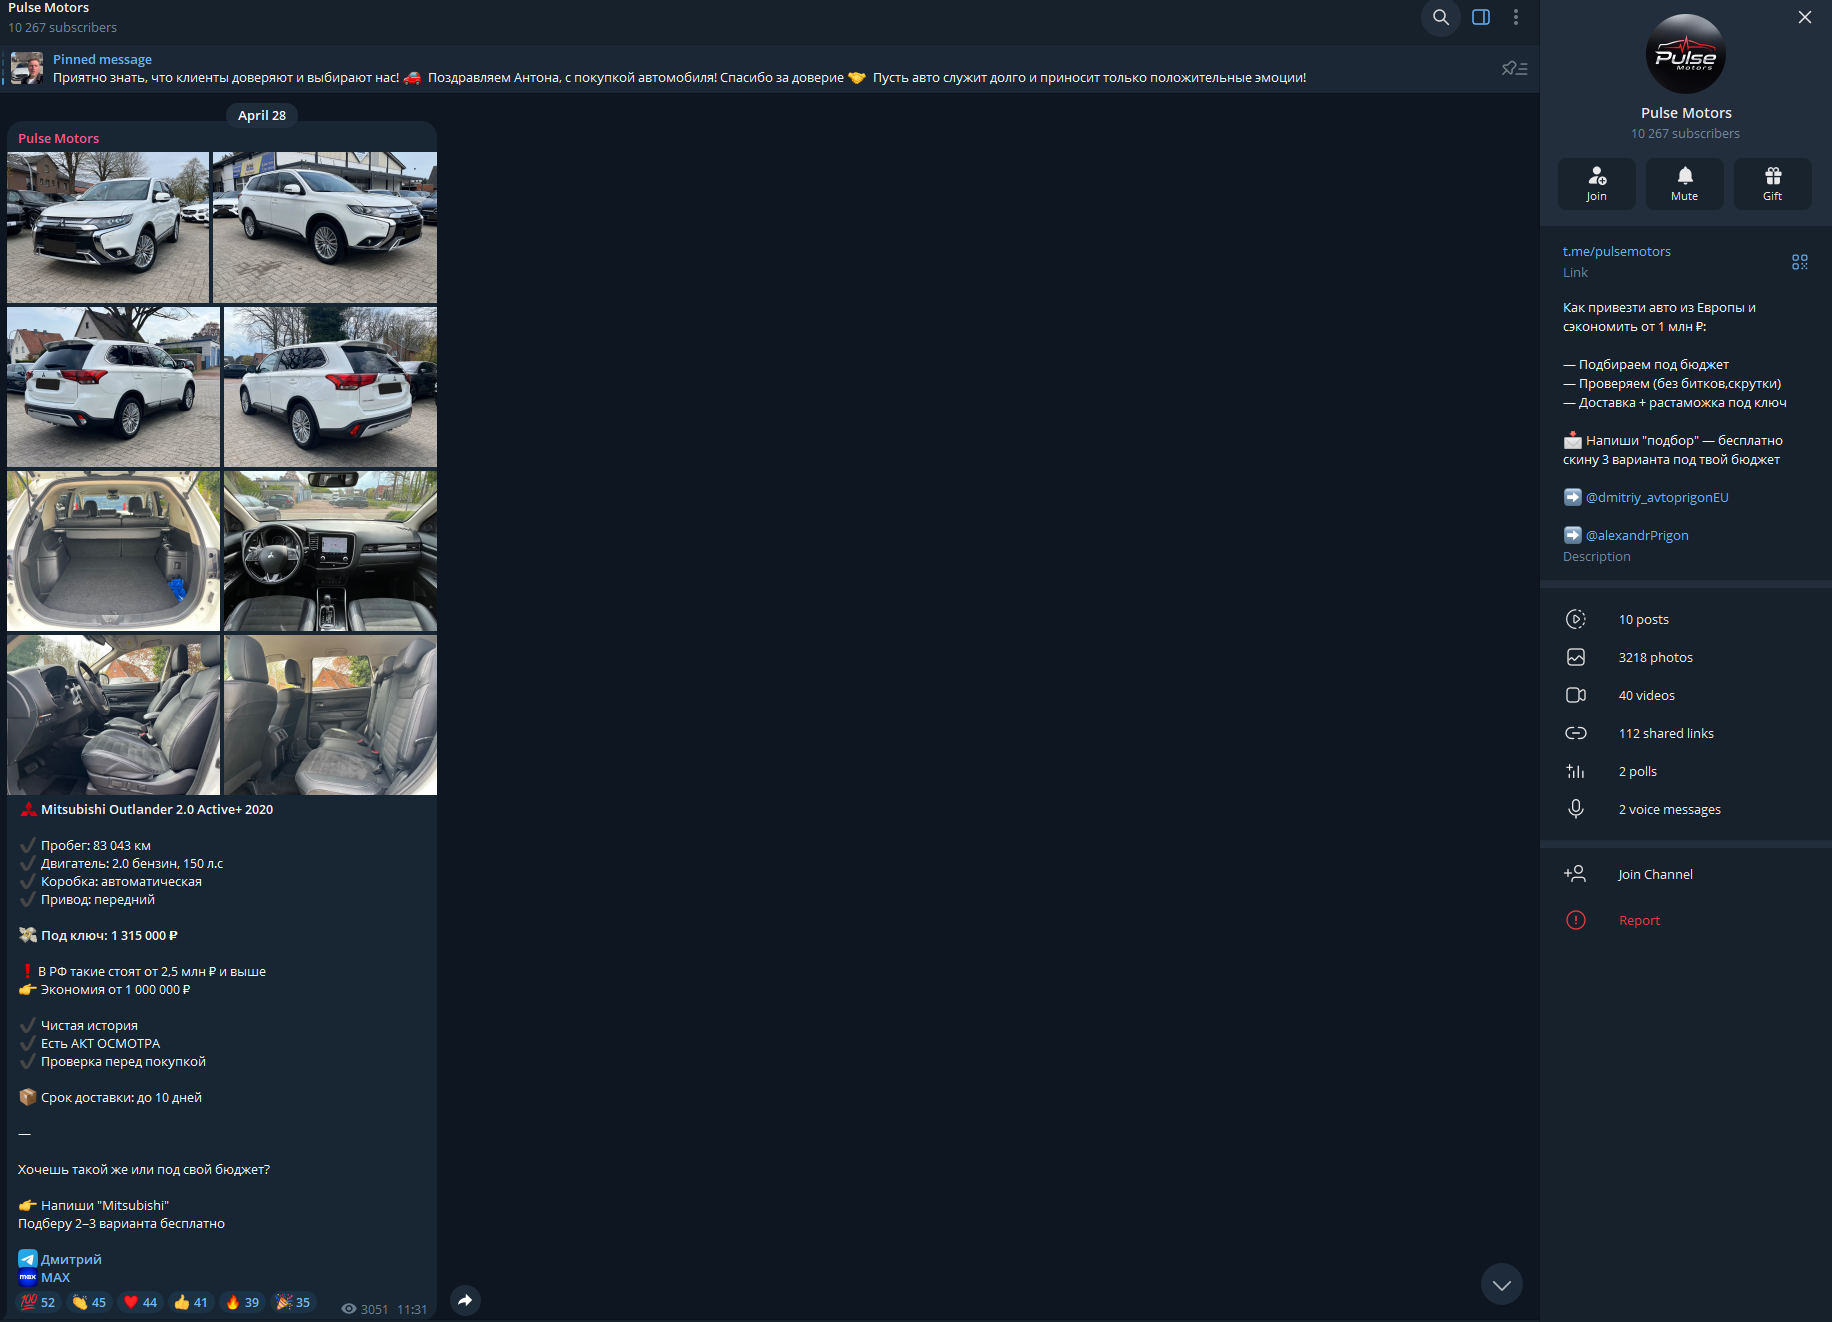The image size is (1832, 1322).
Task: Click the "10 267 subscribers" text in info panel
Action: (1686, 134)
